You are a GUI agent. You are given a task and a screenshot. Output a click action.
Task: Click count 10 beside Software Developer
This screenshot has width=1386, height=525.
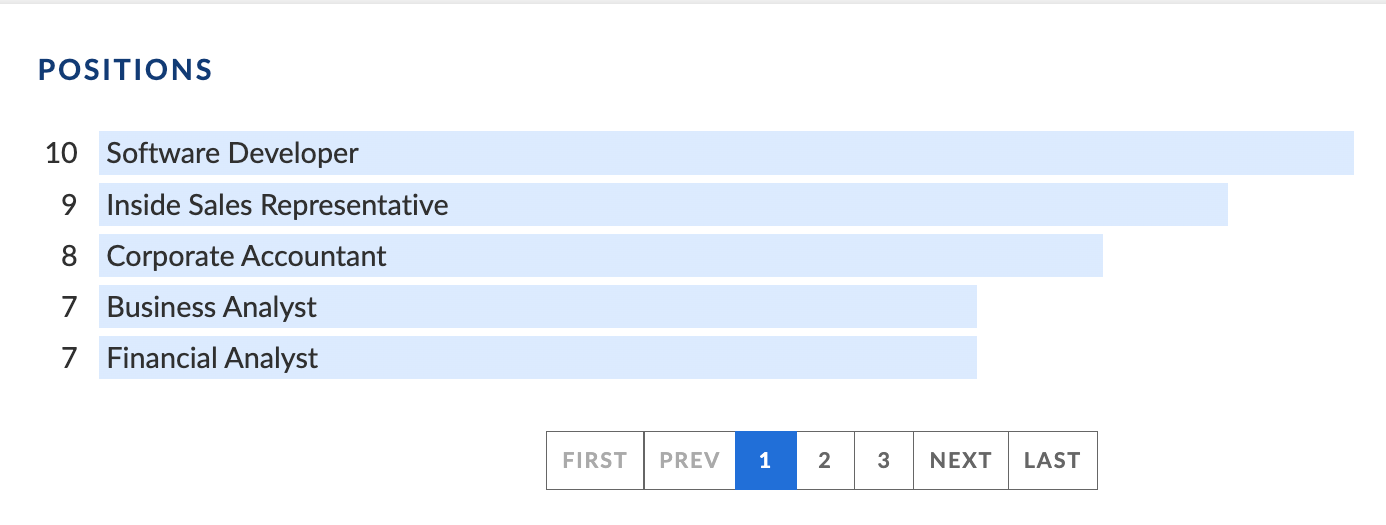[x=61, y=153]
